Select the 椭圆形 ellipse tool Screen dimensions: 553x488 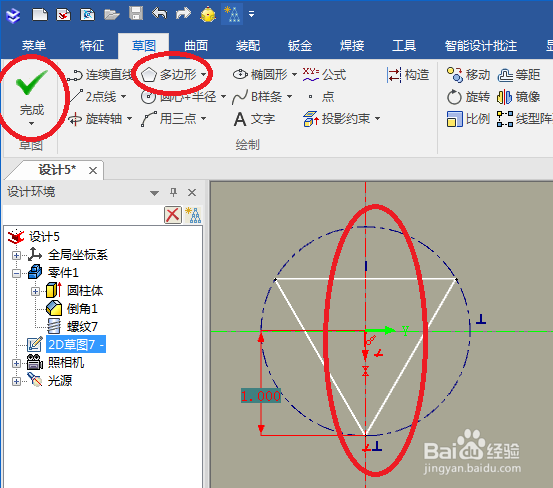click(x=260, y=75)
